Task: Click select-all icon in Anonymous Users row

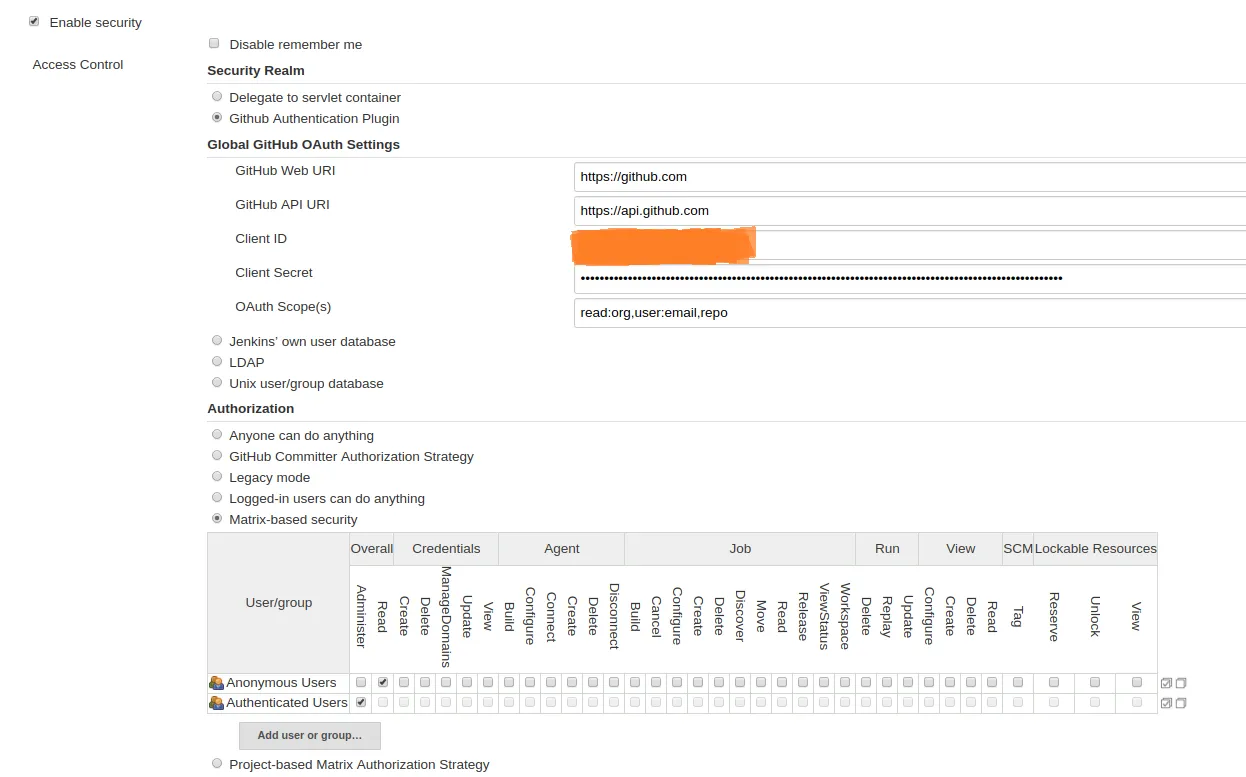Action: point(1166,683)
